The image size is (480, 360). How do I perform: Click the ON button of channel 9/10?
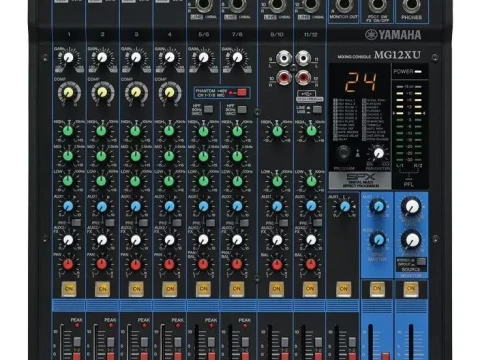tap(276, 289)
